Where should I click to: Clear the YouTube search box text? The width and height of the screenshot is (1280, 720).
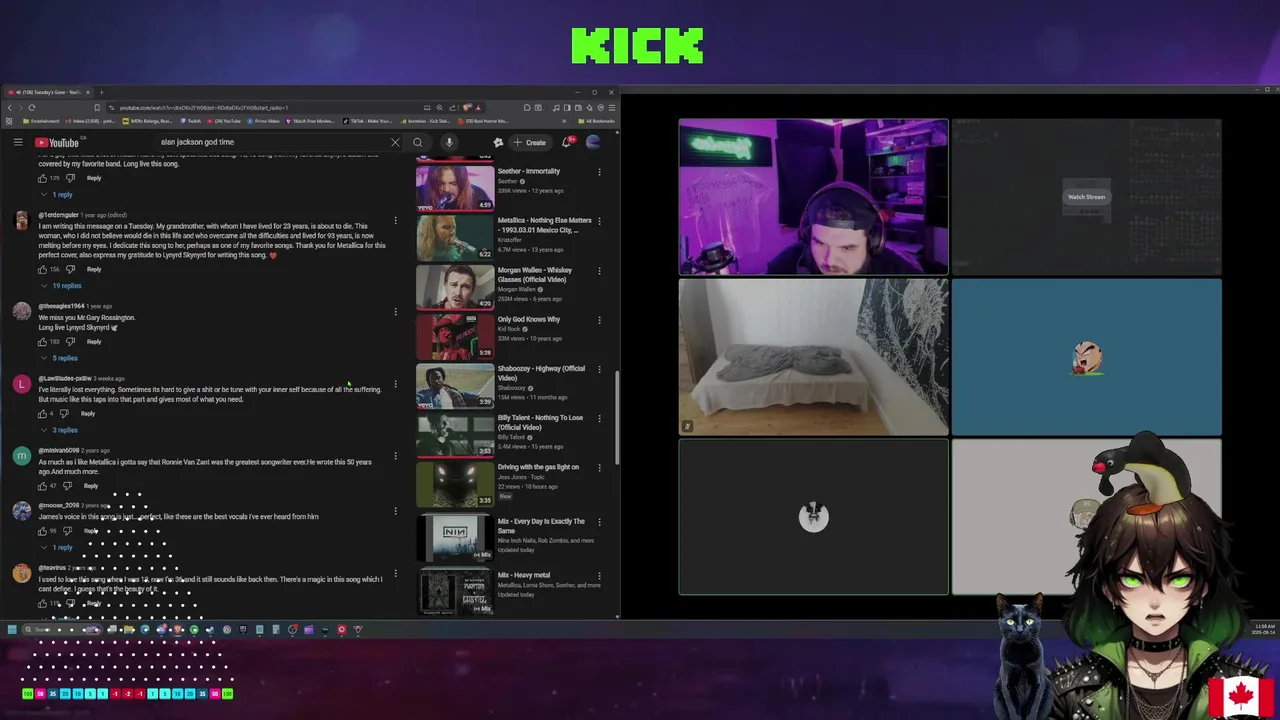tap(395, 142)
